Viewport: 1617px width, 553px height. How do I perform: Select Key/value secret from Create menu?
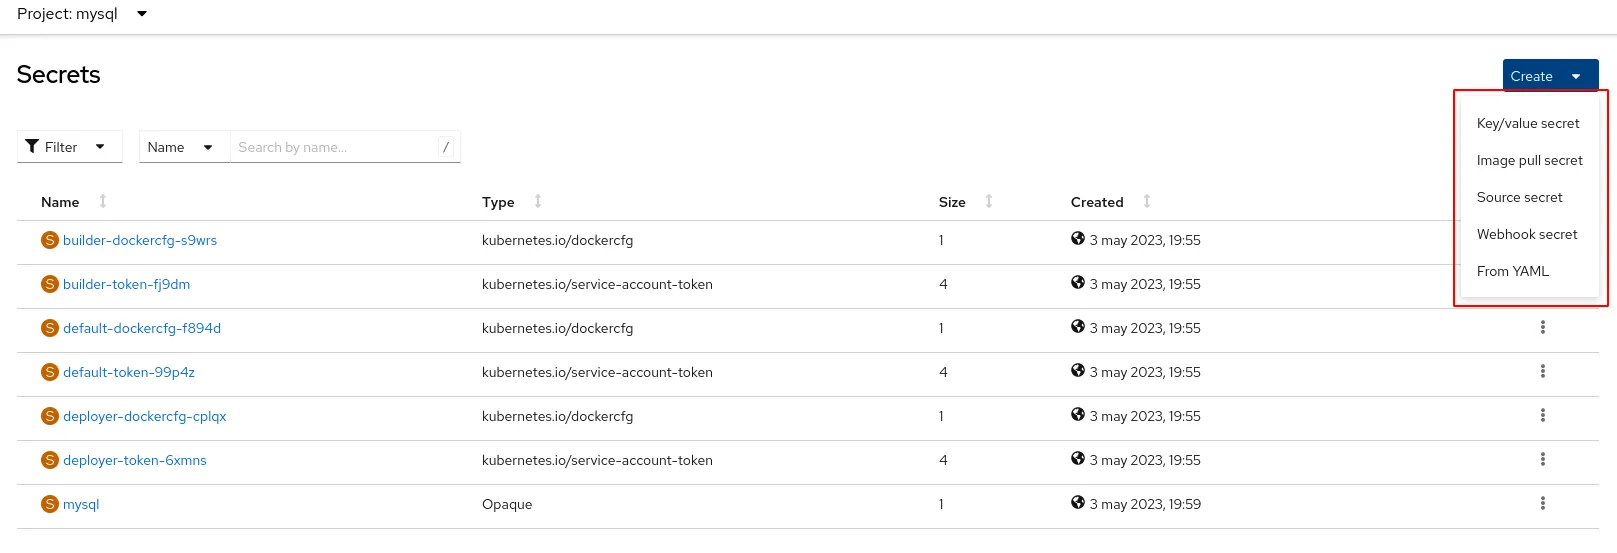coord(1527,124)
